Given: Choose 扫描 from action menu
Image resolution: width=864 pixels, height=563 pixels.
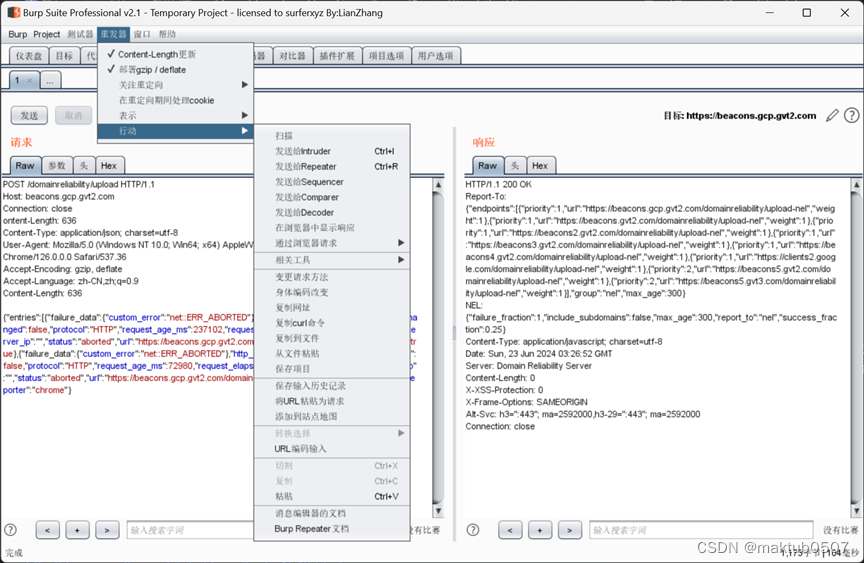Looking at the screenshot, I should tap(332, 136).
